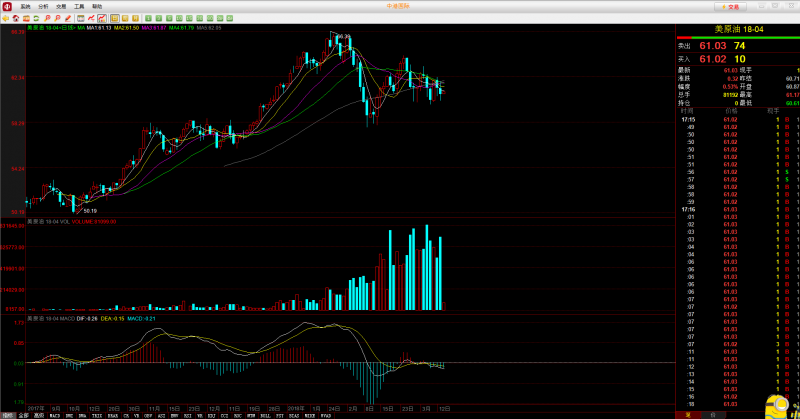Click the 卖出 price 61.03
This screenshot has height=419, width=800.
click(x=713, y=46)
